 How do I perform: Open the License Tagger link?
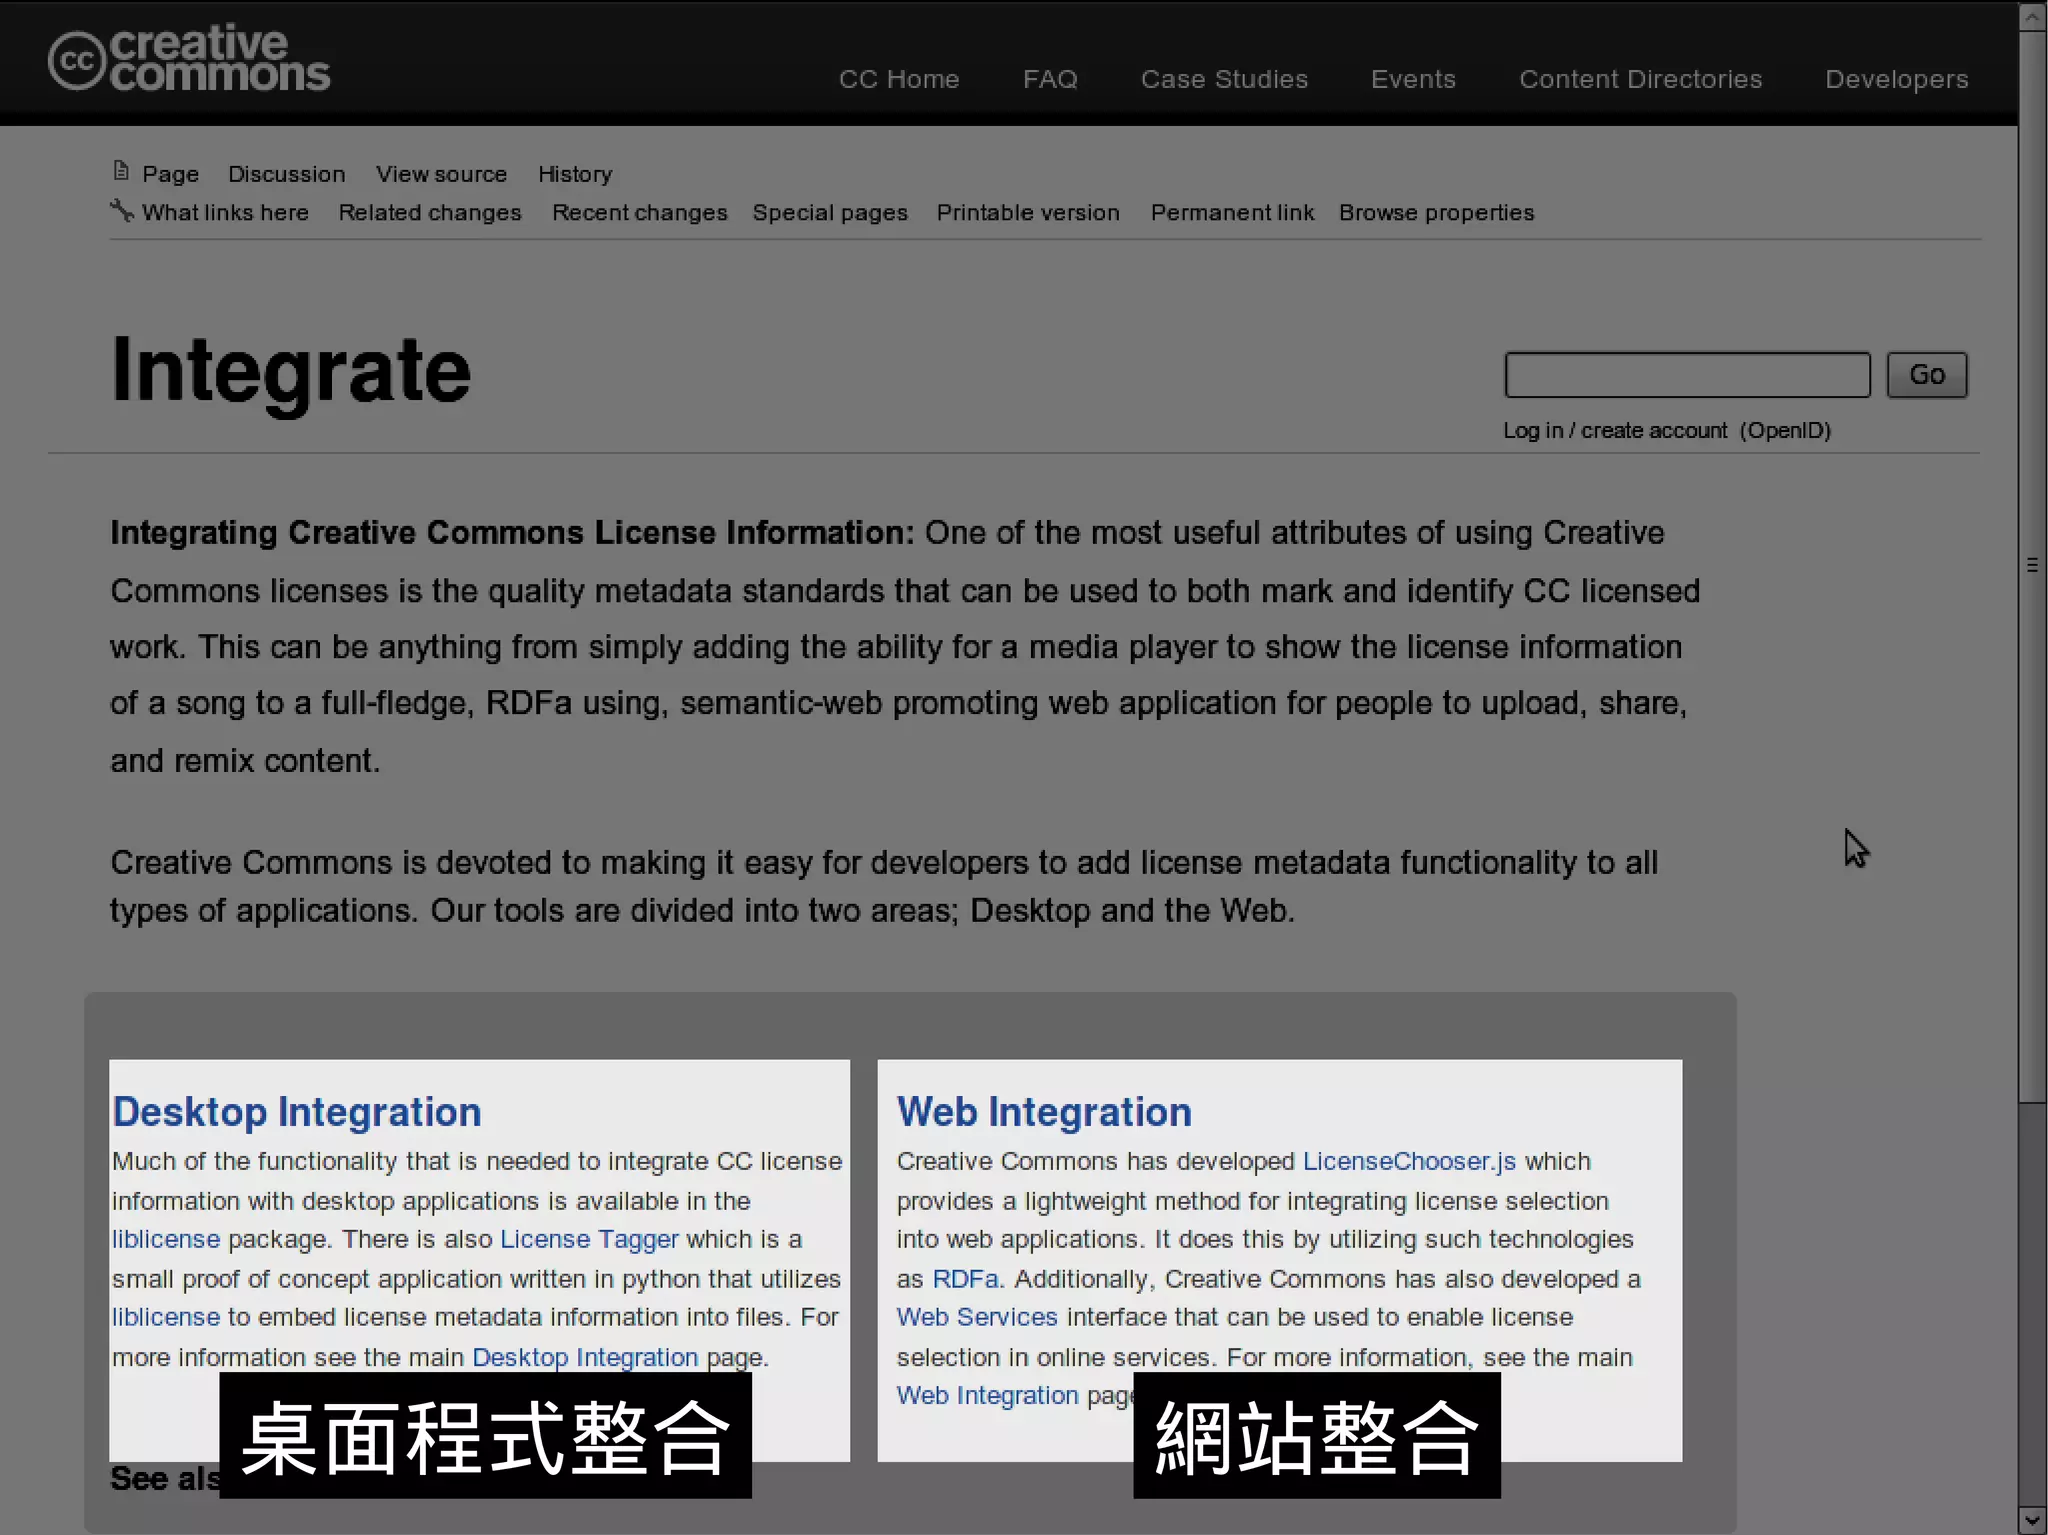click(589, 1239)
